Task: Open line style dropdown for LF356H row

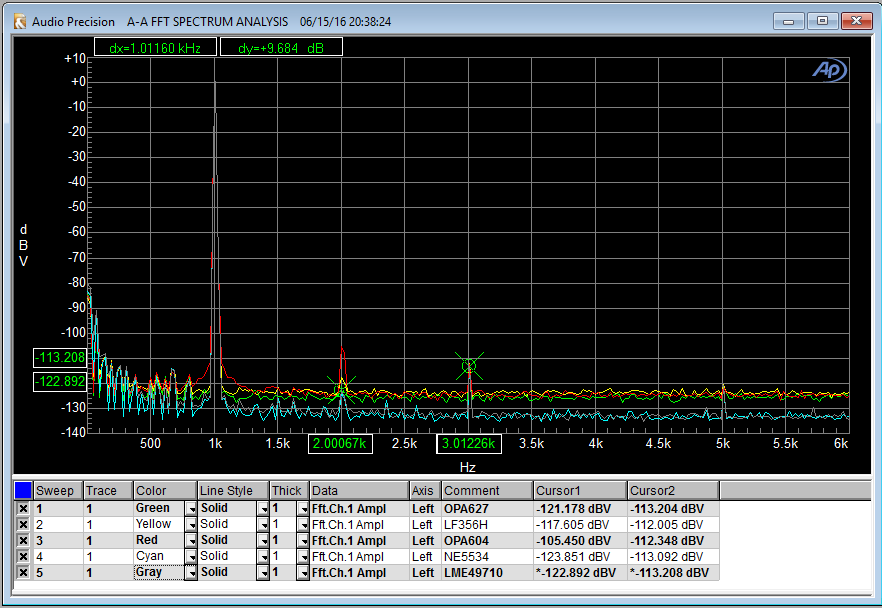Action: [263, 524]
